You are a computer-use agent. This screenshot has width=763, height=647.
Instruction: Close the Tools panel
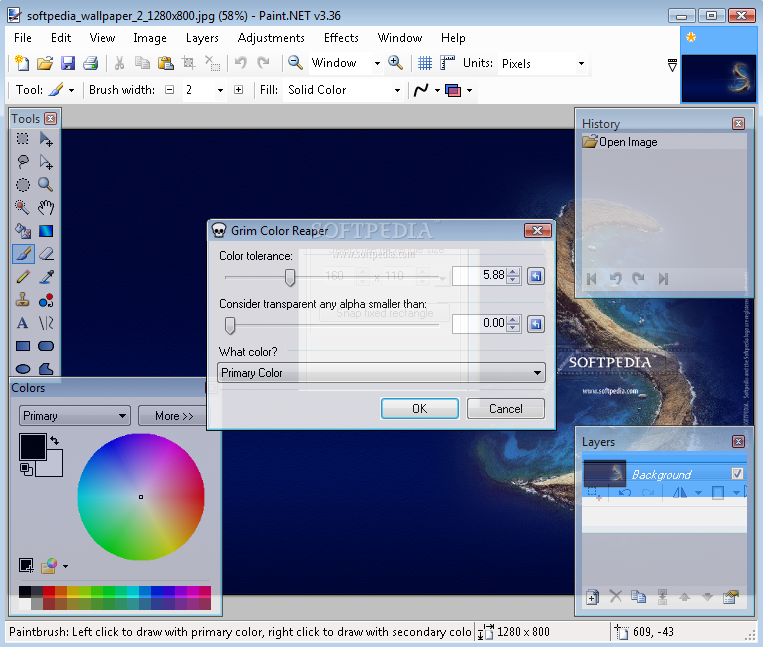click(x=50, y=119)
